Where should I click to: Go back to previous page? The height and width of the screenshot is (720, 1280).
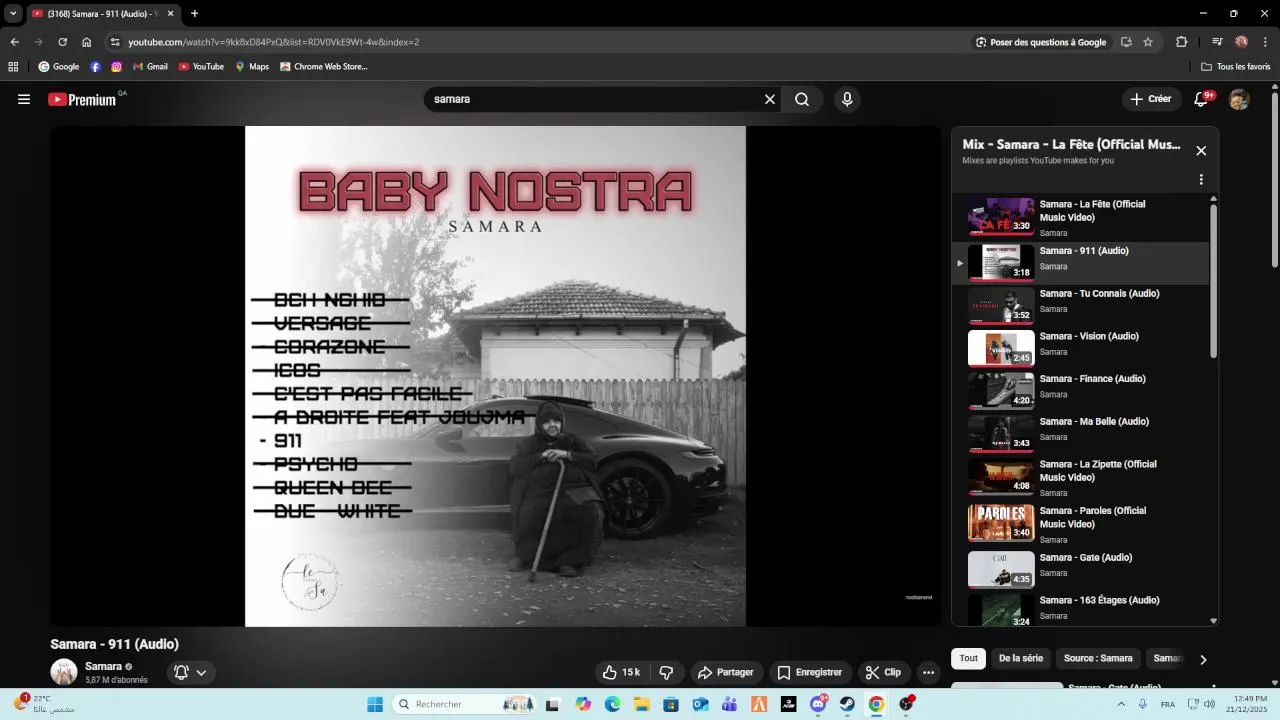click(14, 42)
